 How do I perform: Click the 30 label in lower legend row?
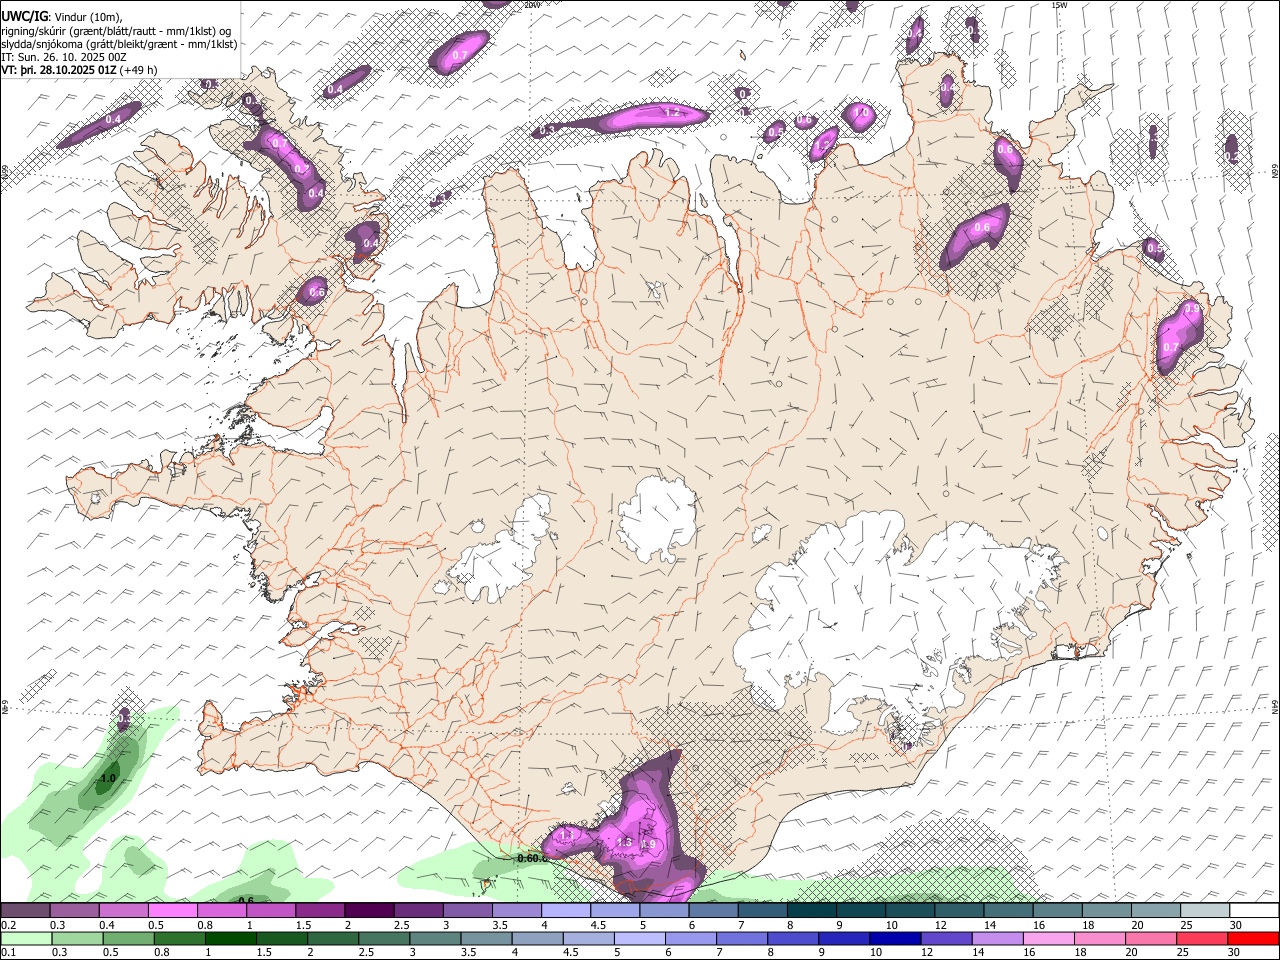click(1235, 952)
